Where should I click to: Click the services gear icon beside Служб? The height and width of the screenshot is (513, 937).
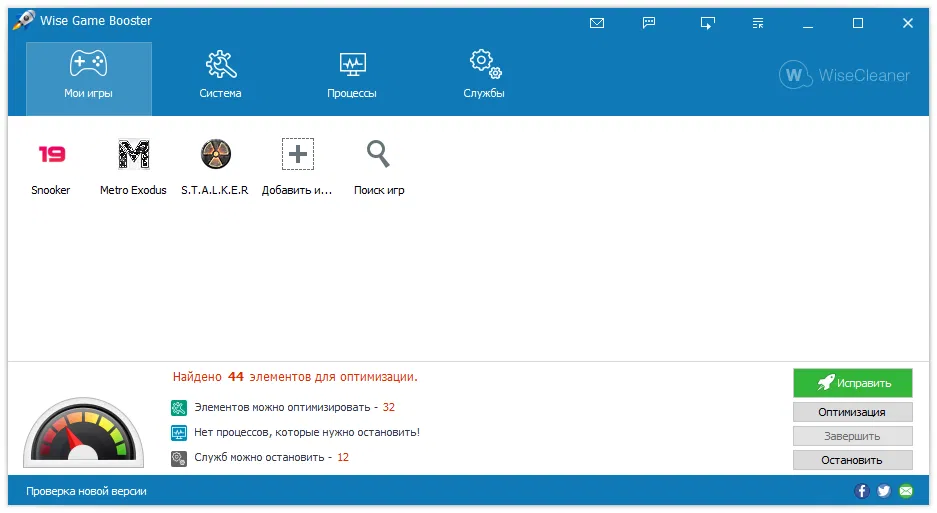point(179,458)
